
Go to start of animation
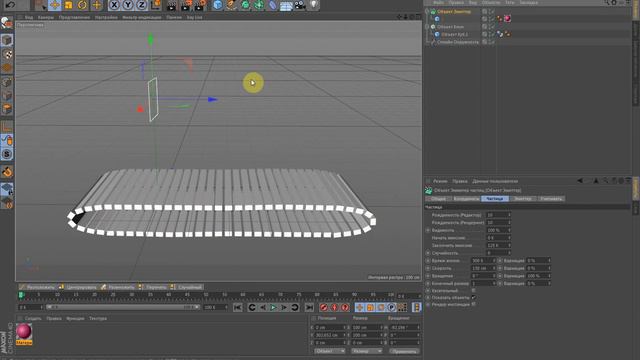click(238, 307)
